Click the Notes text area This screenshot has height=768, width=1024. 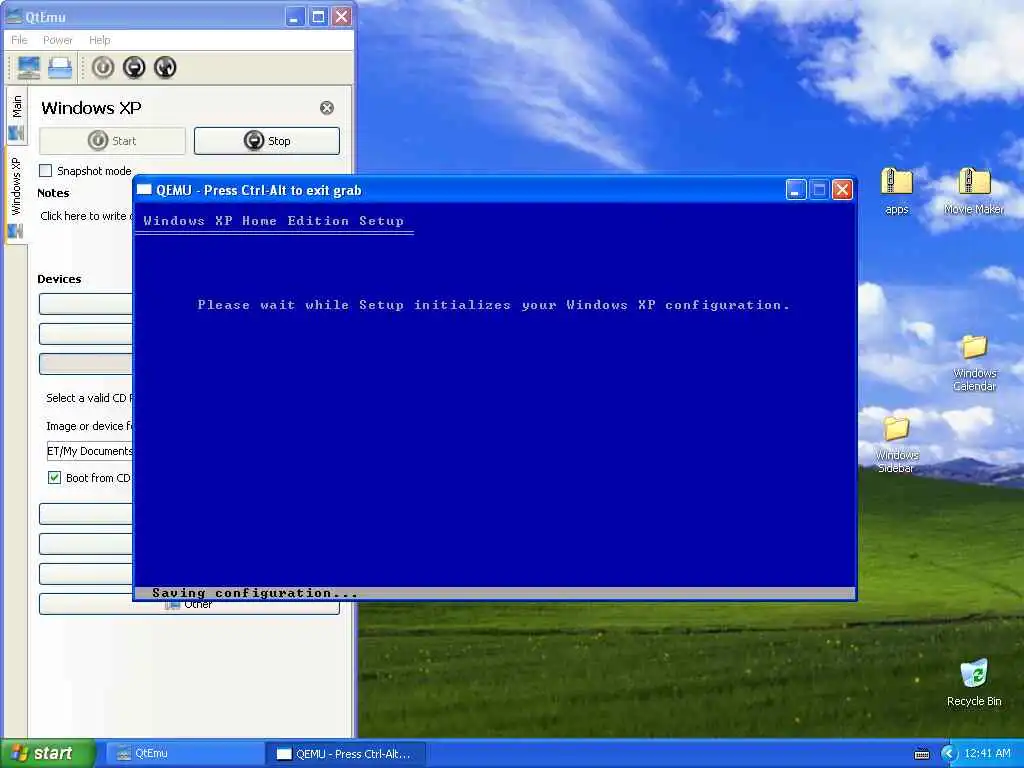coord(85,216)
